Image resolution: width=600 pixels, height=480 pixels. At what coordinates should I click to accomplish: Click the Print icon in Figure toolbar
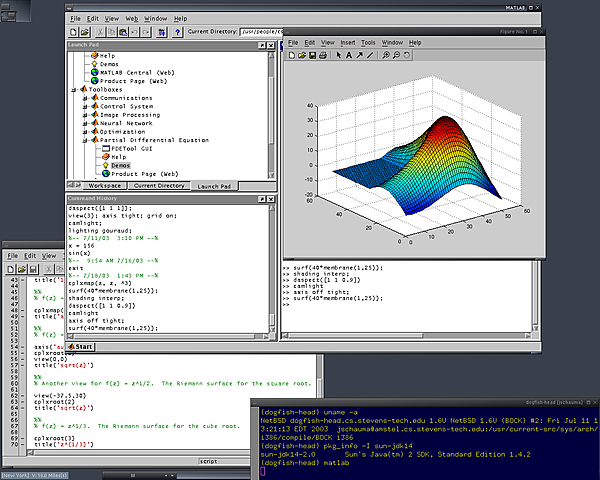(x=323, y=56)
